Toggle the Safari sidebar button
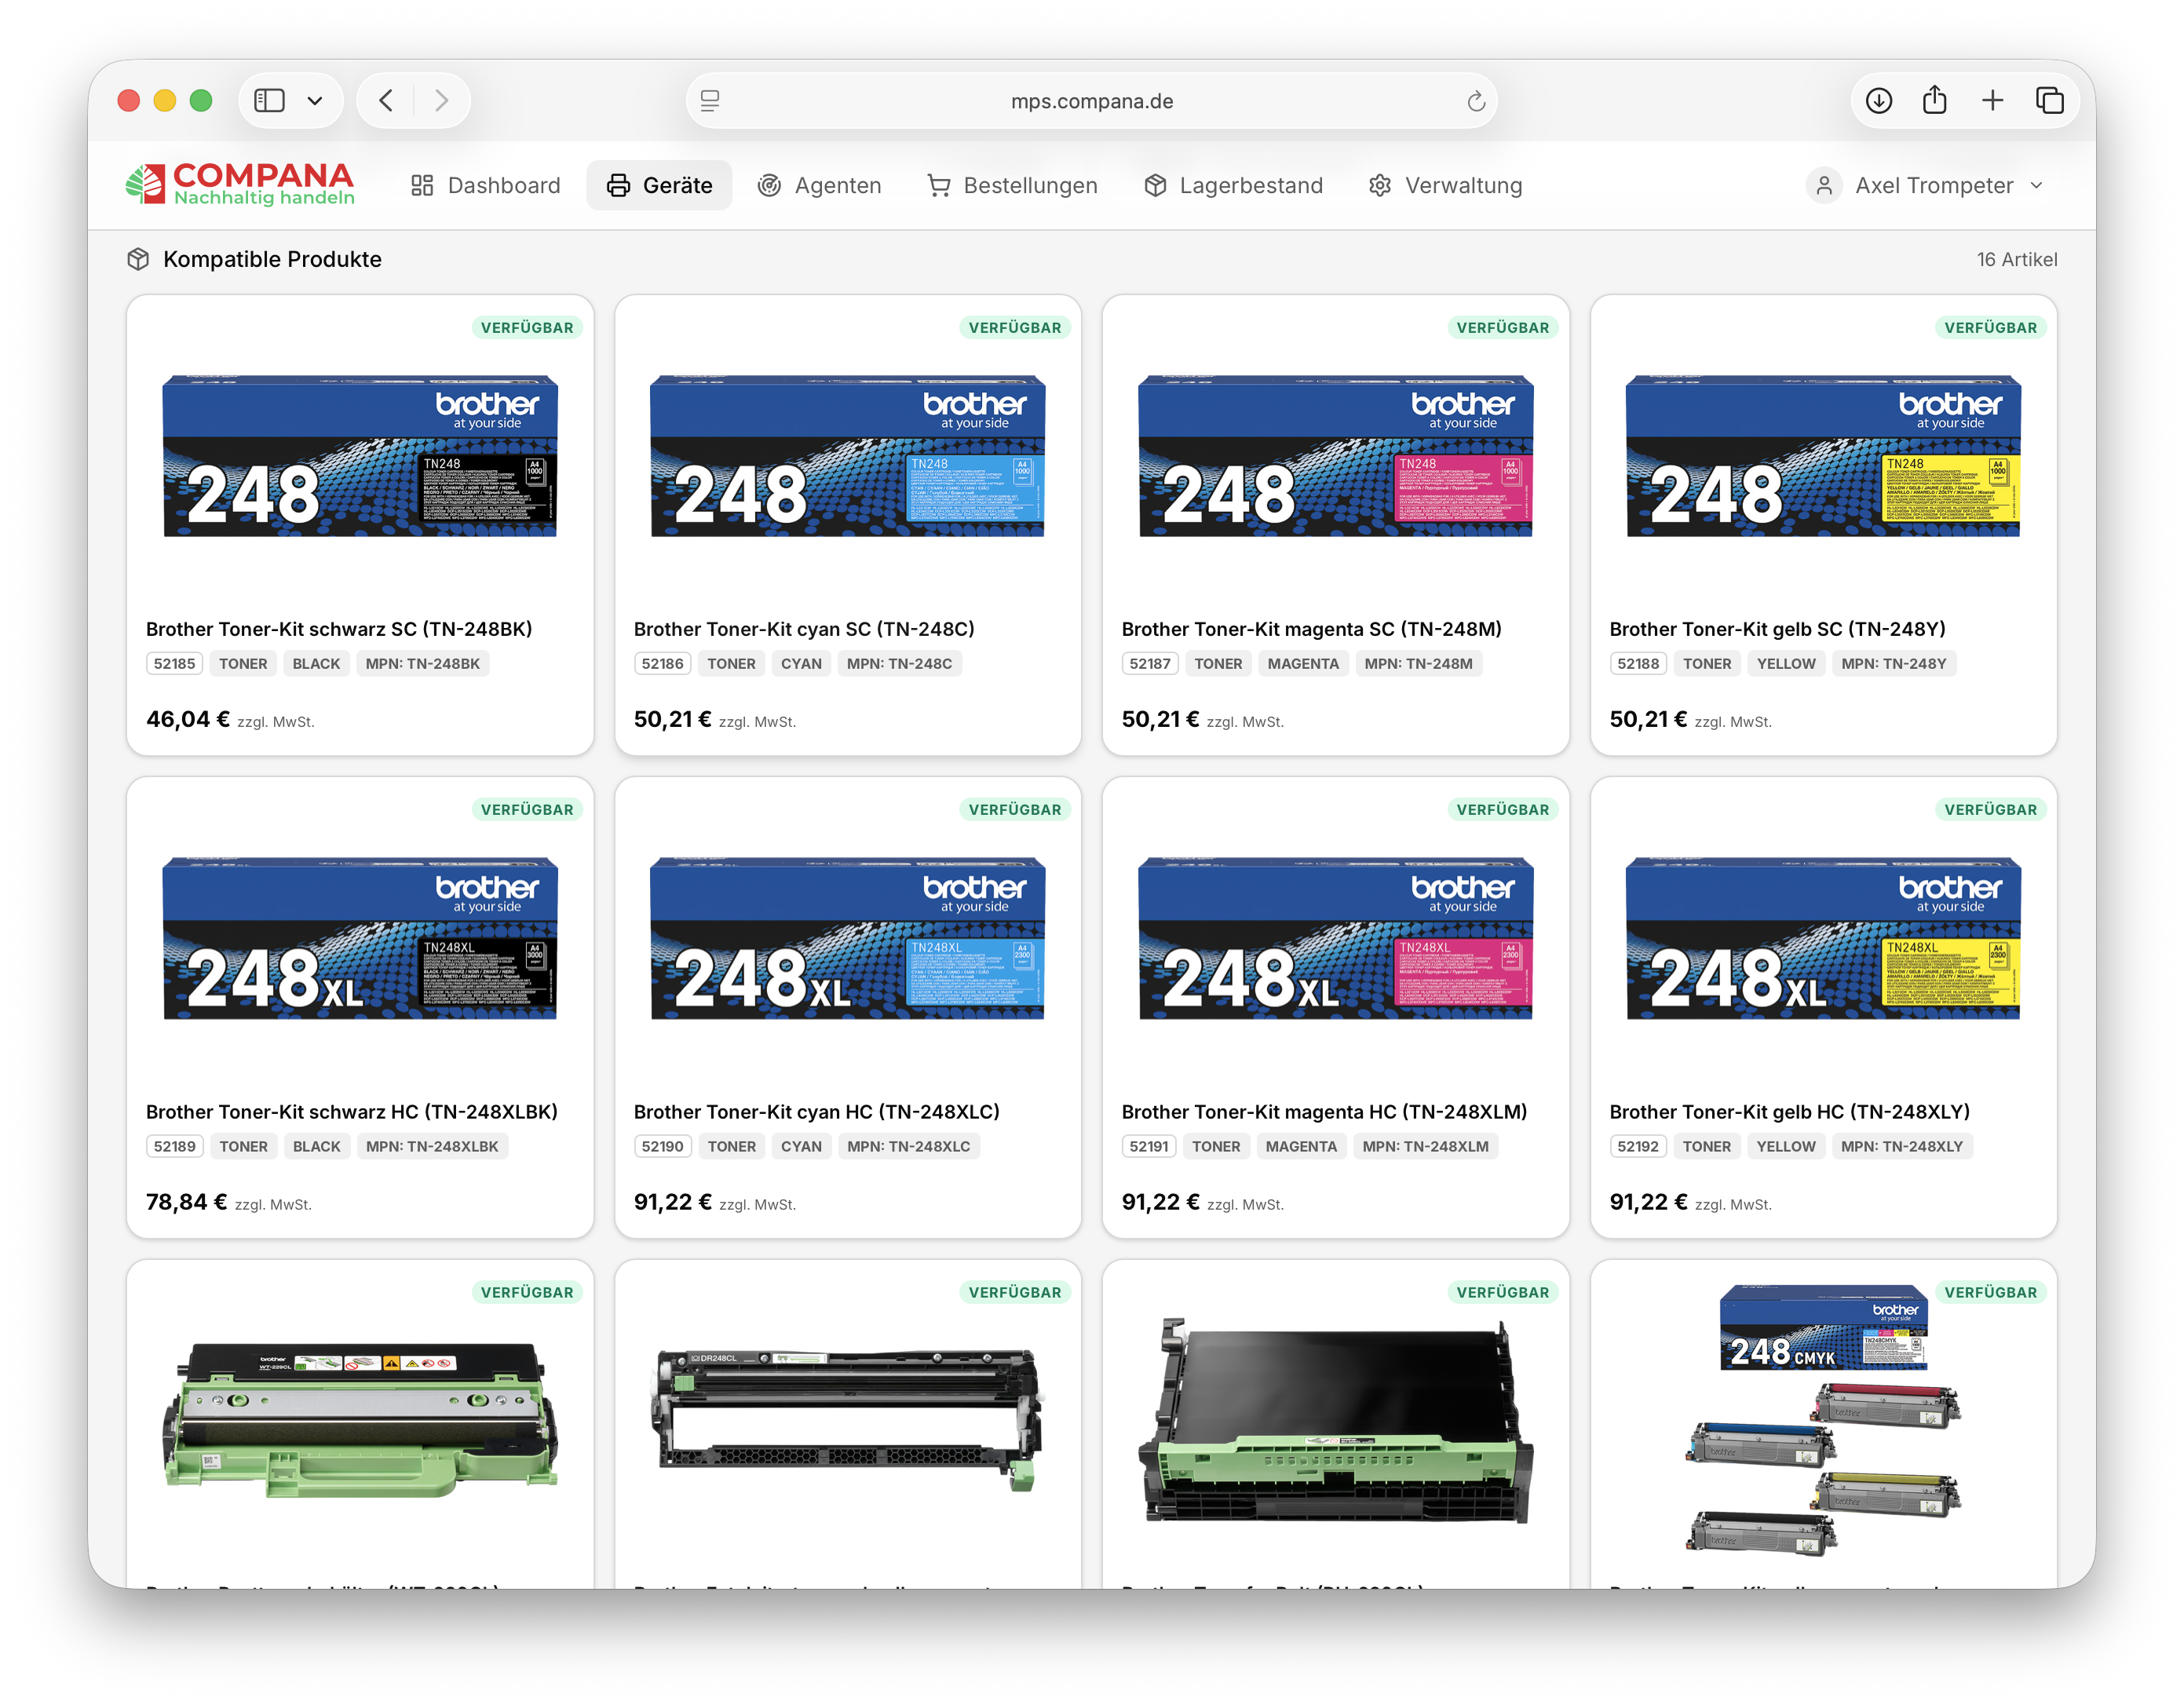2184x1705 pixels. [269, 101]
